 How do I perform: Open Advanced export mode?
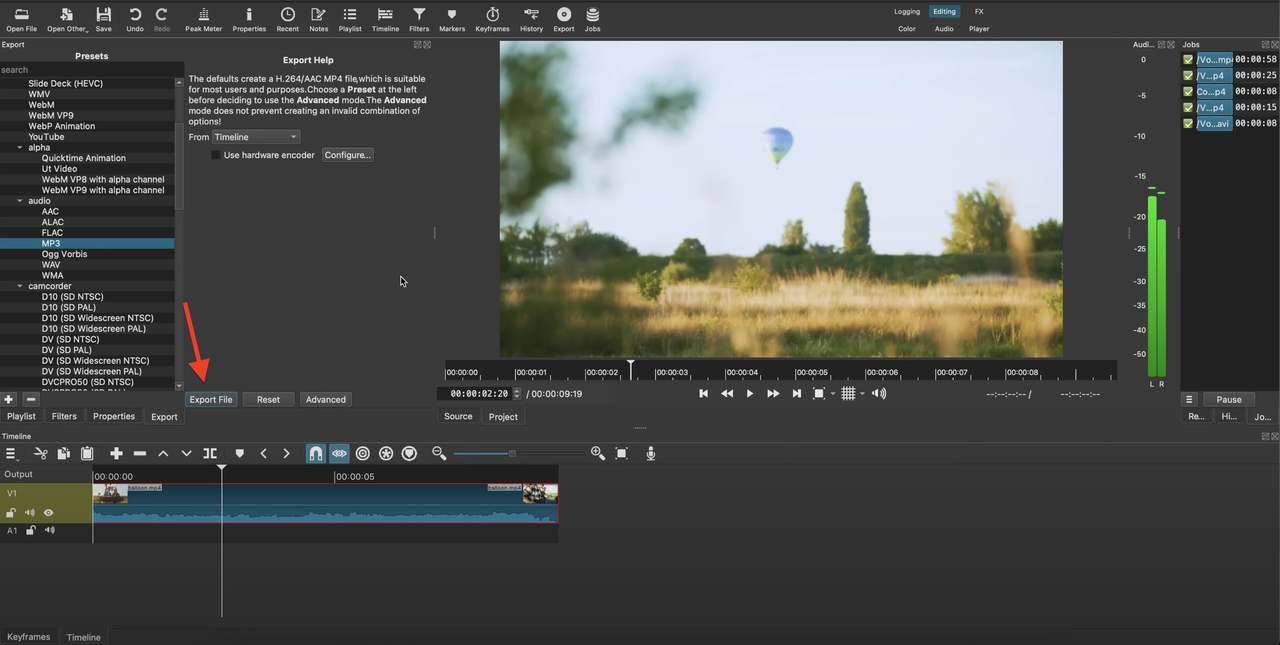click(x=326, y=399)
